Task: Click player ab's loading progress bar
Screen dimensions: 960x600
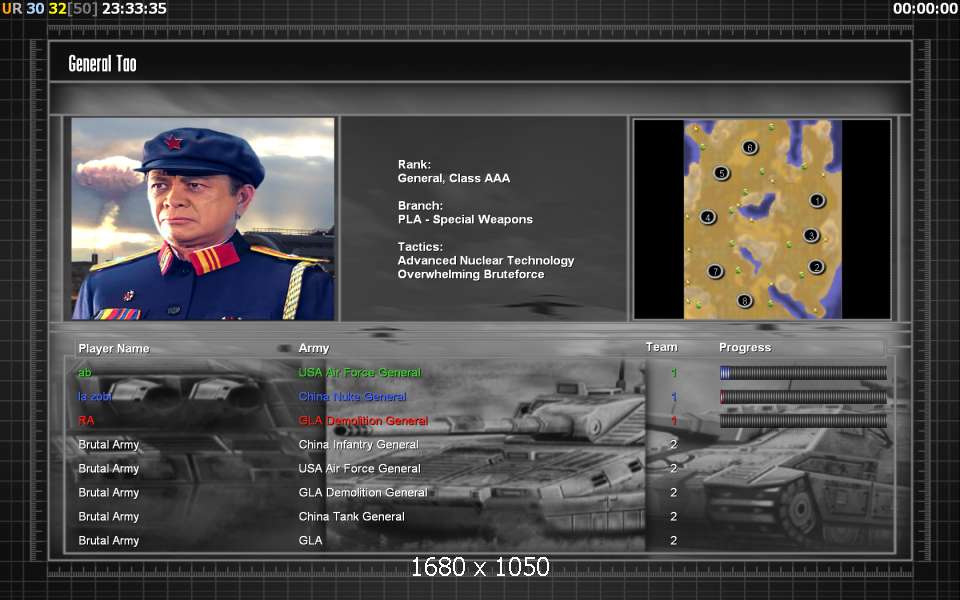Action: (x=803, y=373)
